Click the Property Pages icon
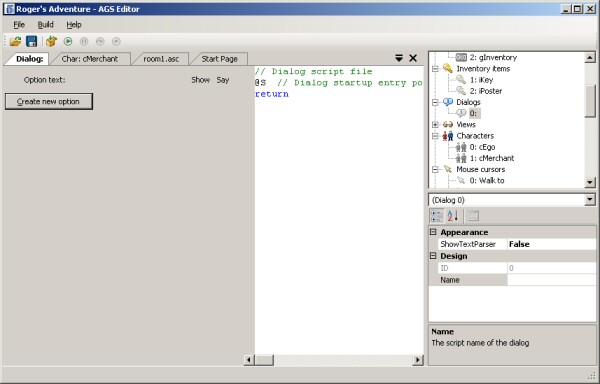Viewport: 600px width, 384px height. pyautogui.click(x=473, y=216)
